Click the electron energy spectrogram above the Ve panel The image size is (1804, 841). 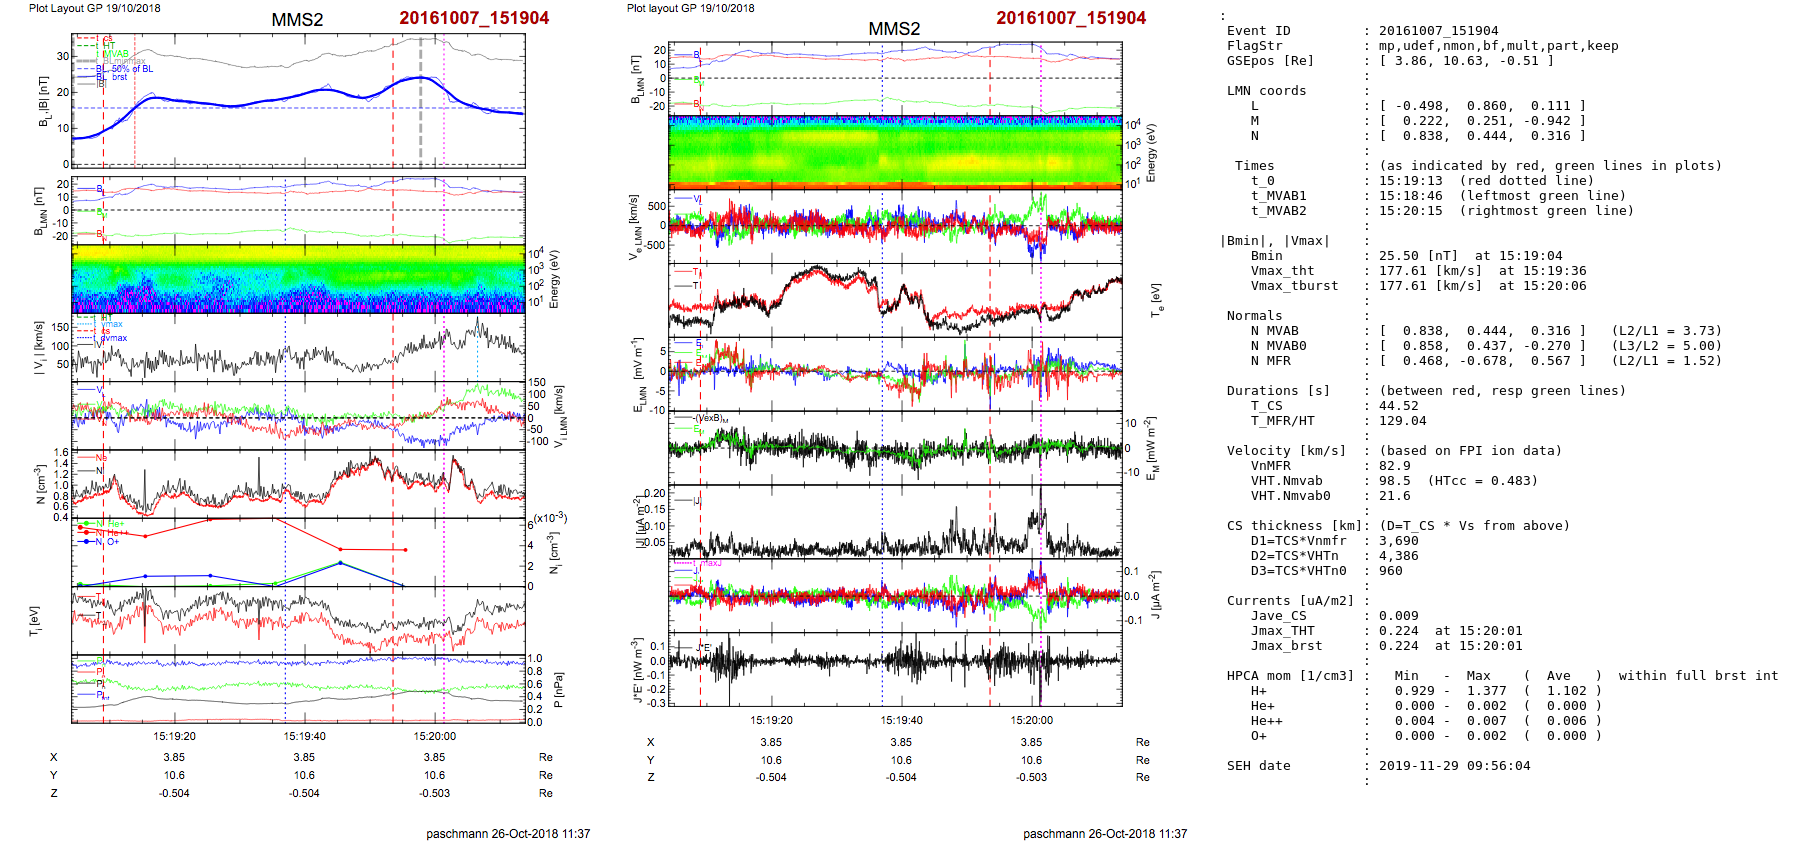tap(895, 151)
